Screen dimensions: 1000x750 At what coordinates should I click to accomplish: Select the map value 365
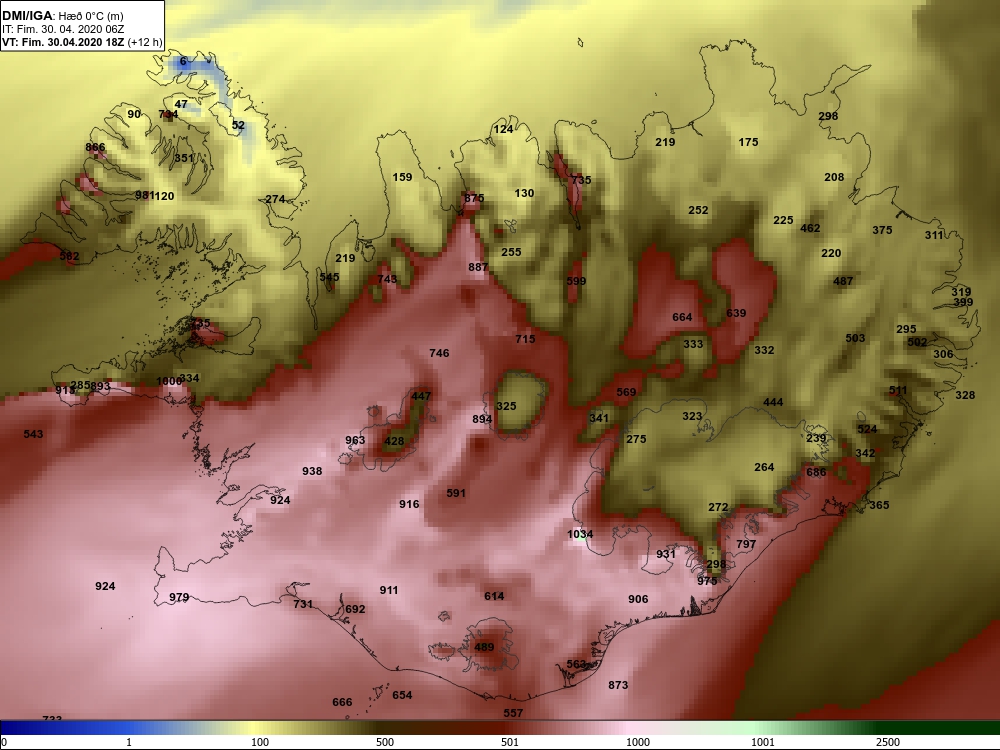point(879,505)
